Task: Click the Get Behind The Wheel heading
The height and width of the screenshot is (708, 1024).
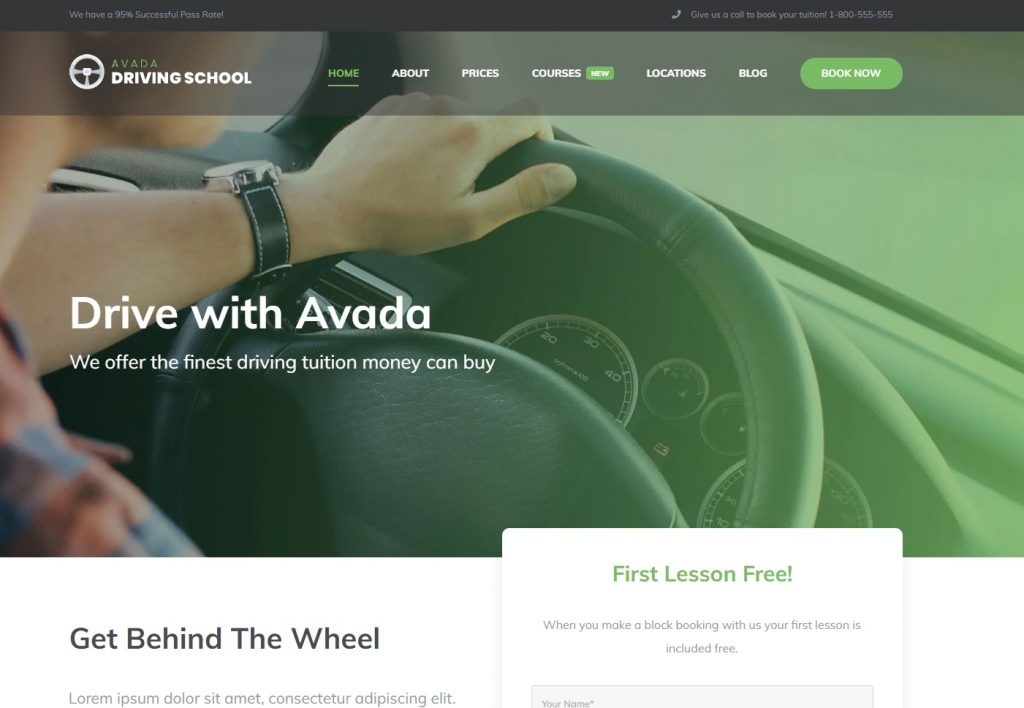Action: coord(224,639)
